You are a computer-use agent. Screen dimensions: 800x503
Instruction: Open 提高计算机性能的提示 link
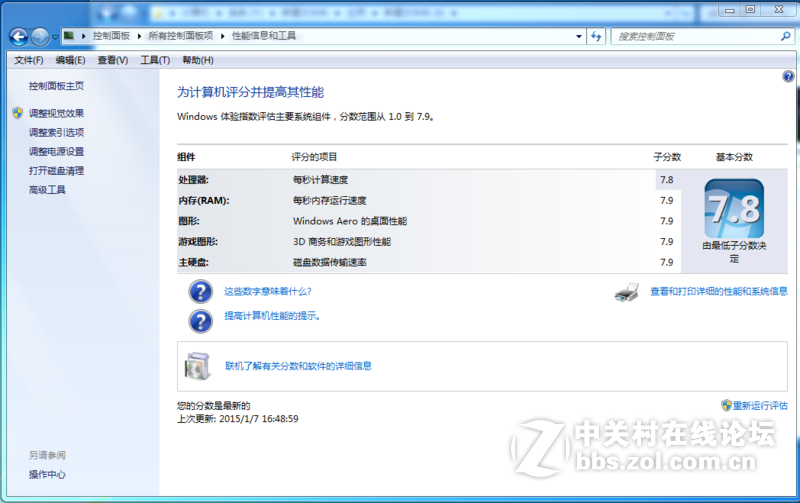click(x=272, y=316)
